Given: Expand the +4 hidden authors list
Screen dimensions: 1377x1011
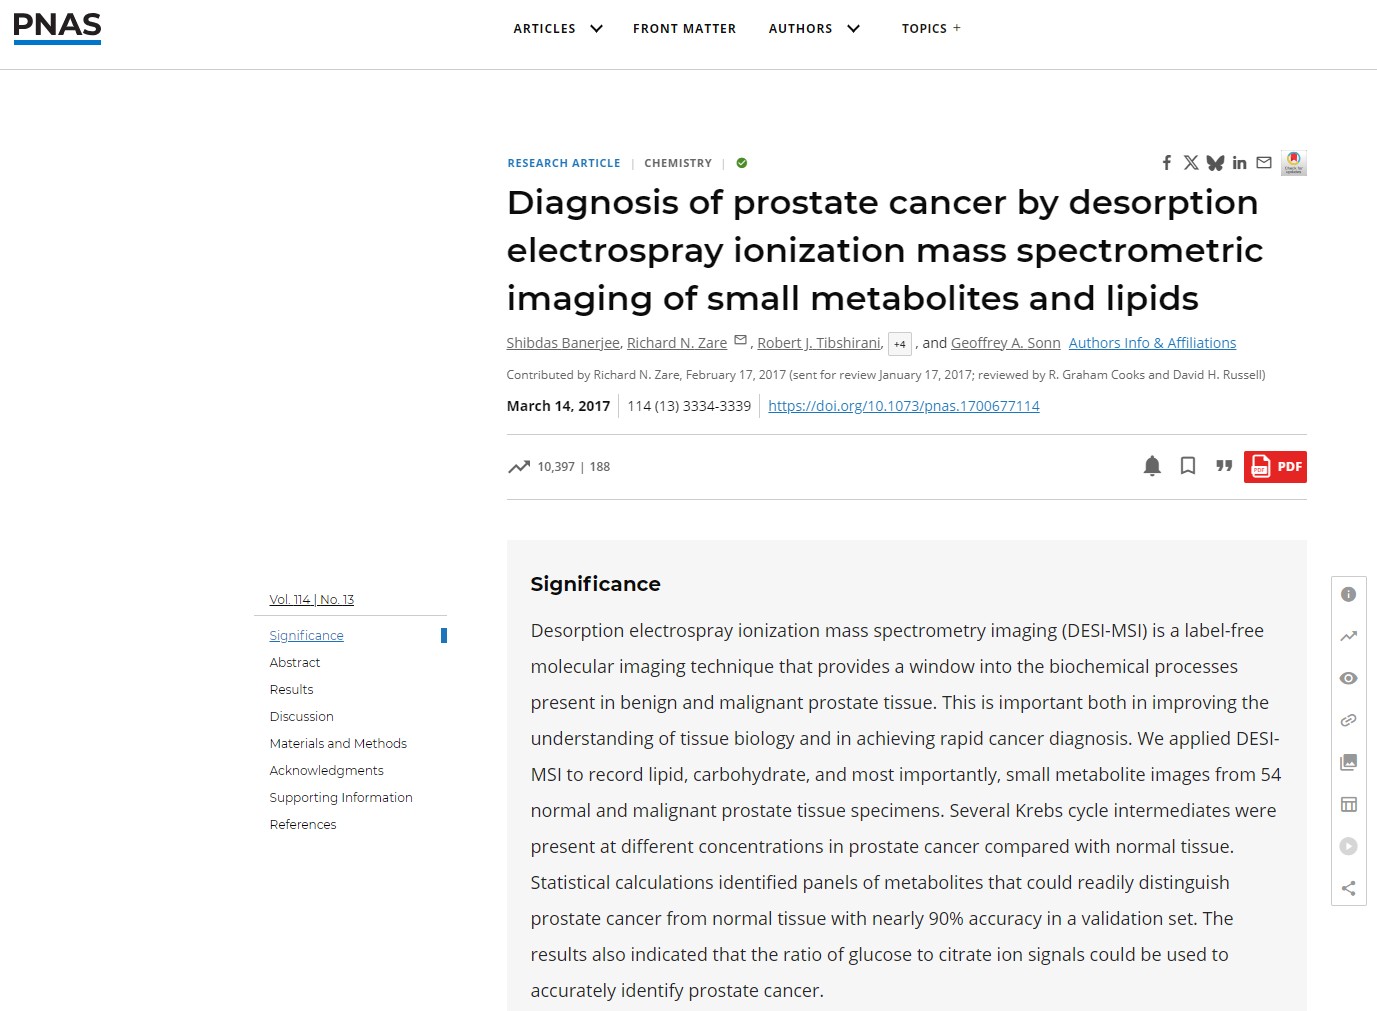Looking at the screenshot, I should coord(899,344).
